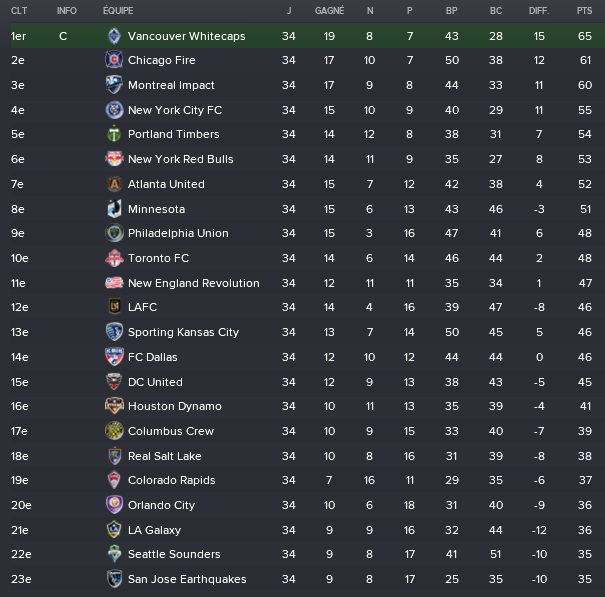
Task: Select the Atlanta United badge icon
Action: pyautogui.click(x=114, y=184)
